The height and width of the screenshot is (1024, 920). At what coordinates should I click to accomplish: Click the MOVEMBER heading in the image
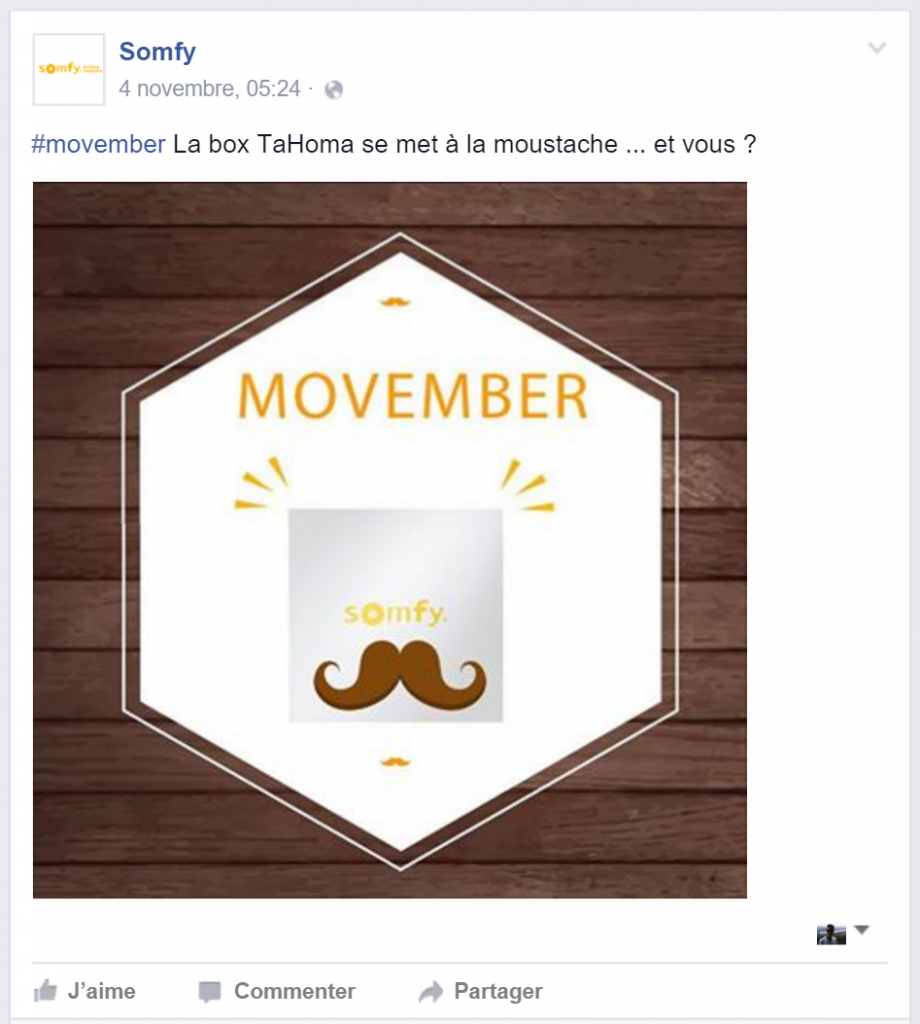click(x=412, y=396)
